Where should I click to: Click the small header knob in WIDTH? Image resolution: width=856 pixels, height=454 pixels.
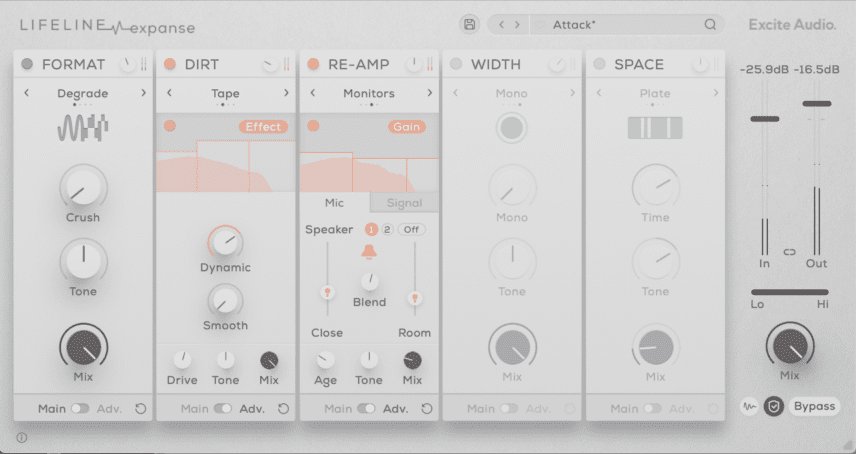(x=556, y=64)
